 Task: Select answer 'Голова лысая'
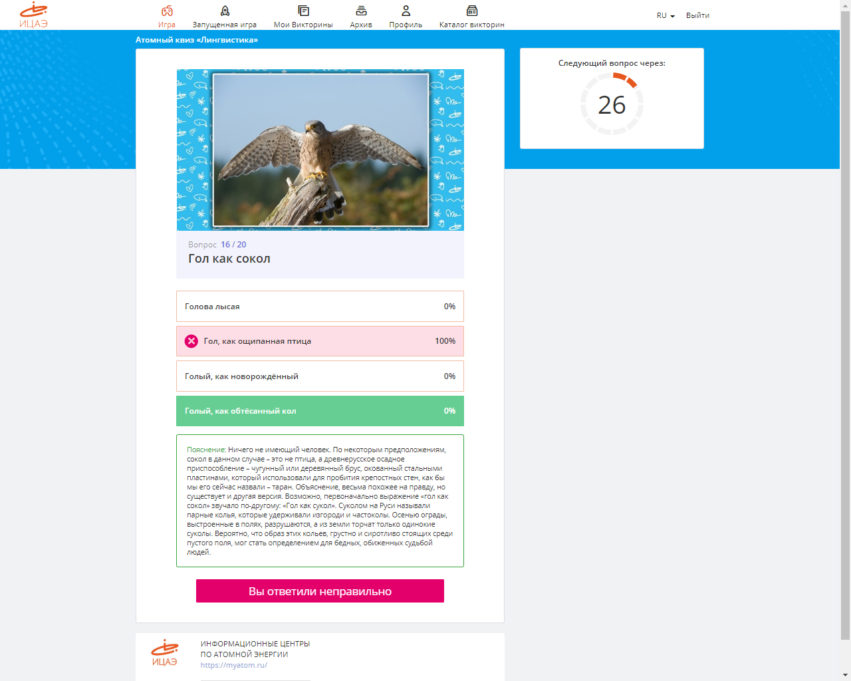(320, 306)
